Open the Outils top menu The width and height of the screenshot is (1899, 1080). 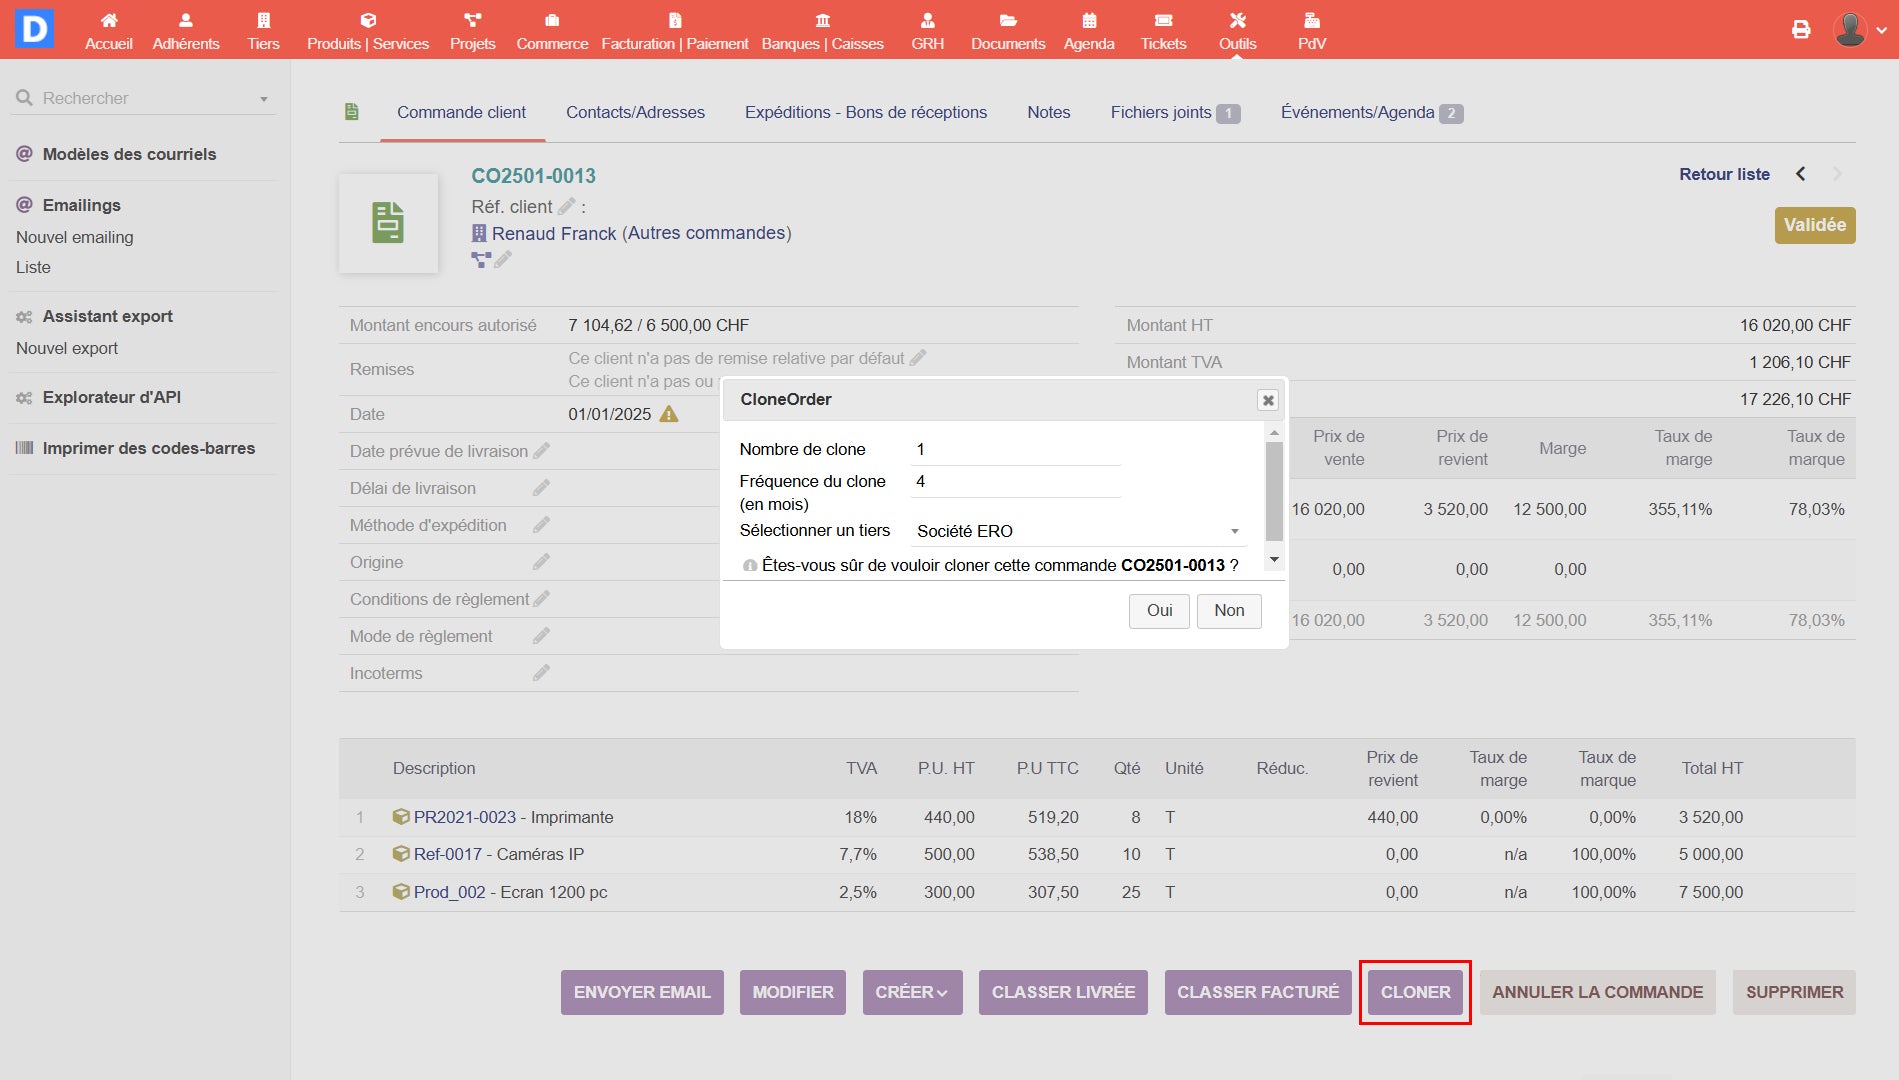coord(1237,30)
